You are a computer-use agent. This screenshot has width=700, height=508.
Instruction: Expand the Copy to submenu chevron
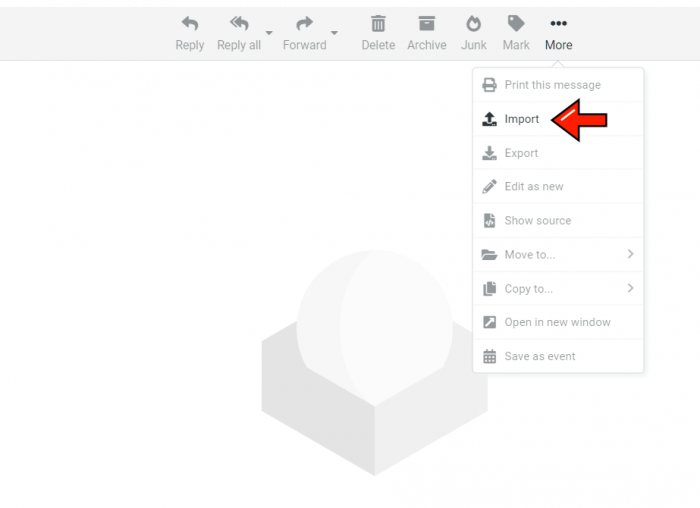pyautogui.click(x=630, y=288)
